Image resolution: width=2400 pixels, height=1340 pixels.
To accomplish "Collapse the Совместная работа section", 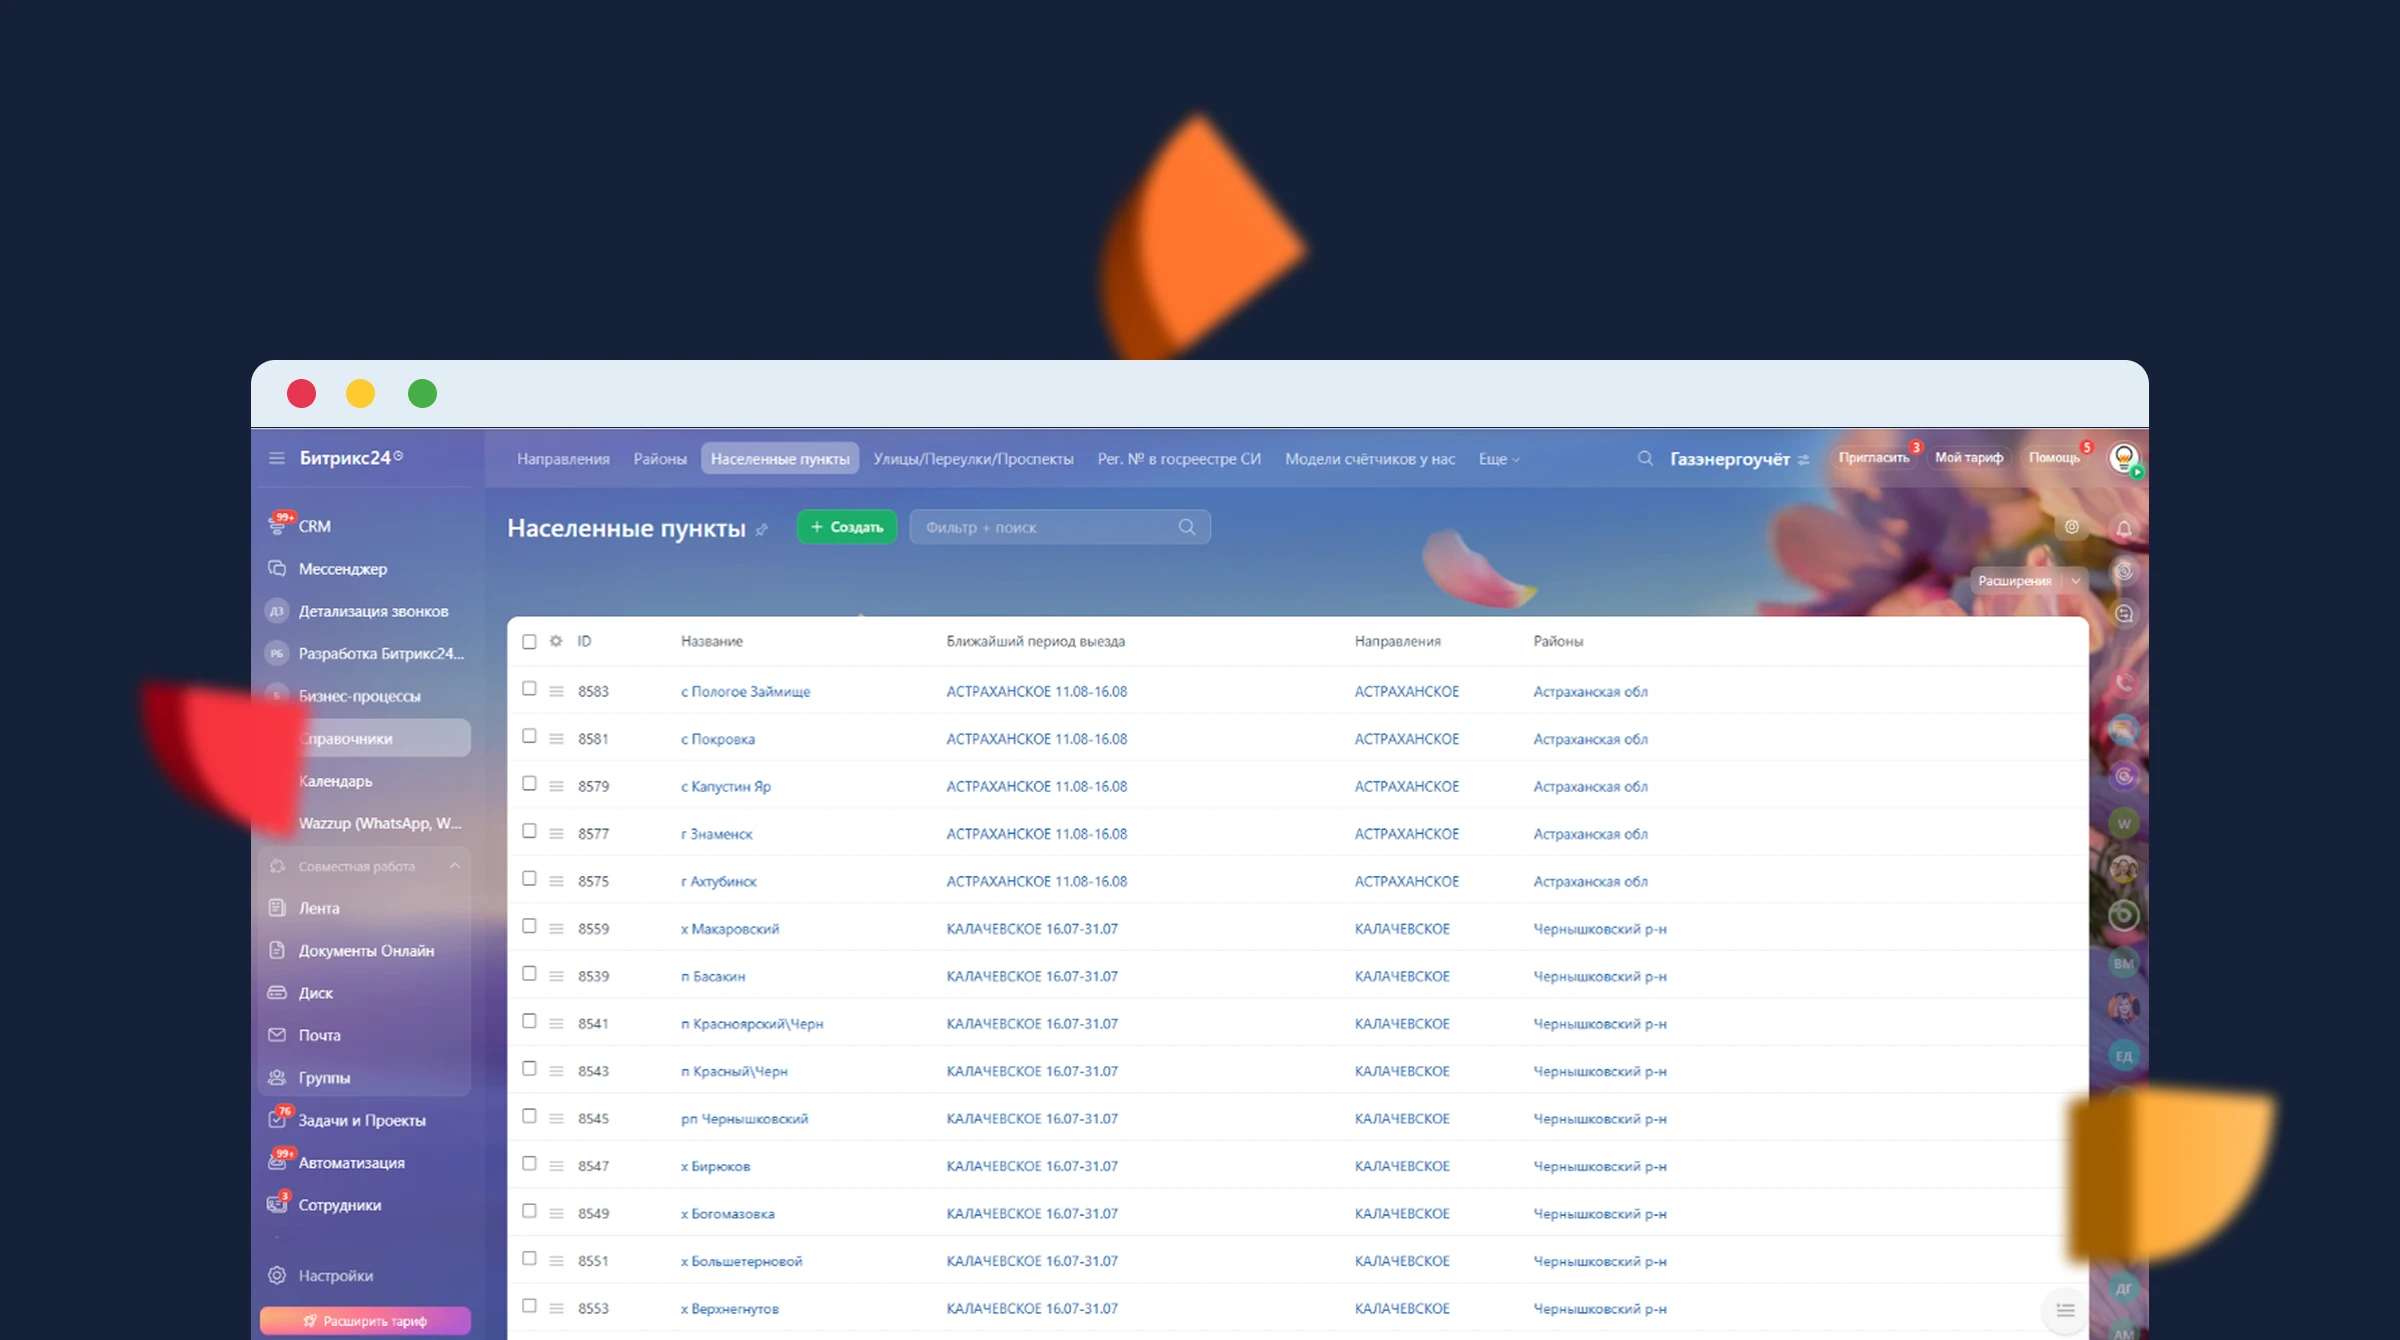I will [x=455, y=866].
